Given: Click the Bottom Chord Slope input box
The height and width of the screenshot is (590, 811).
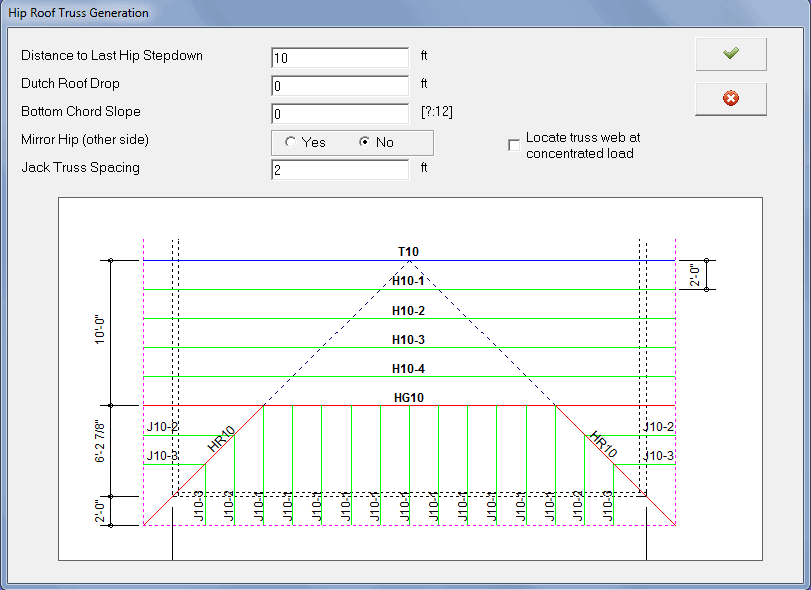Looking at the screenshot, I should coord(339,114).
